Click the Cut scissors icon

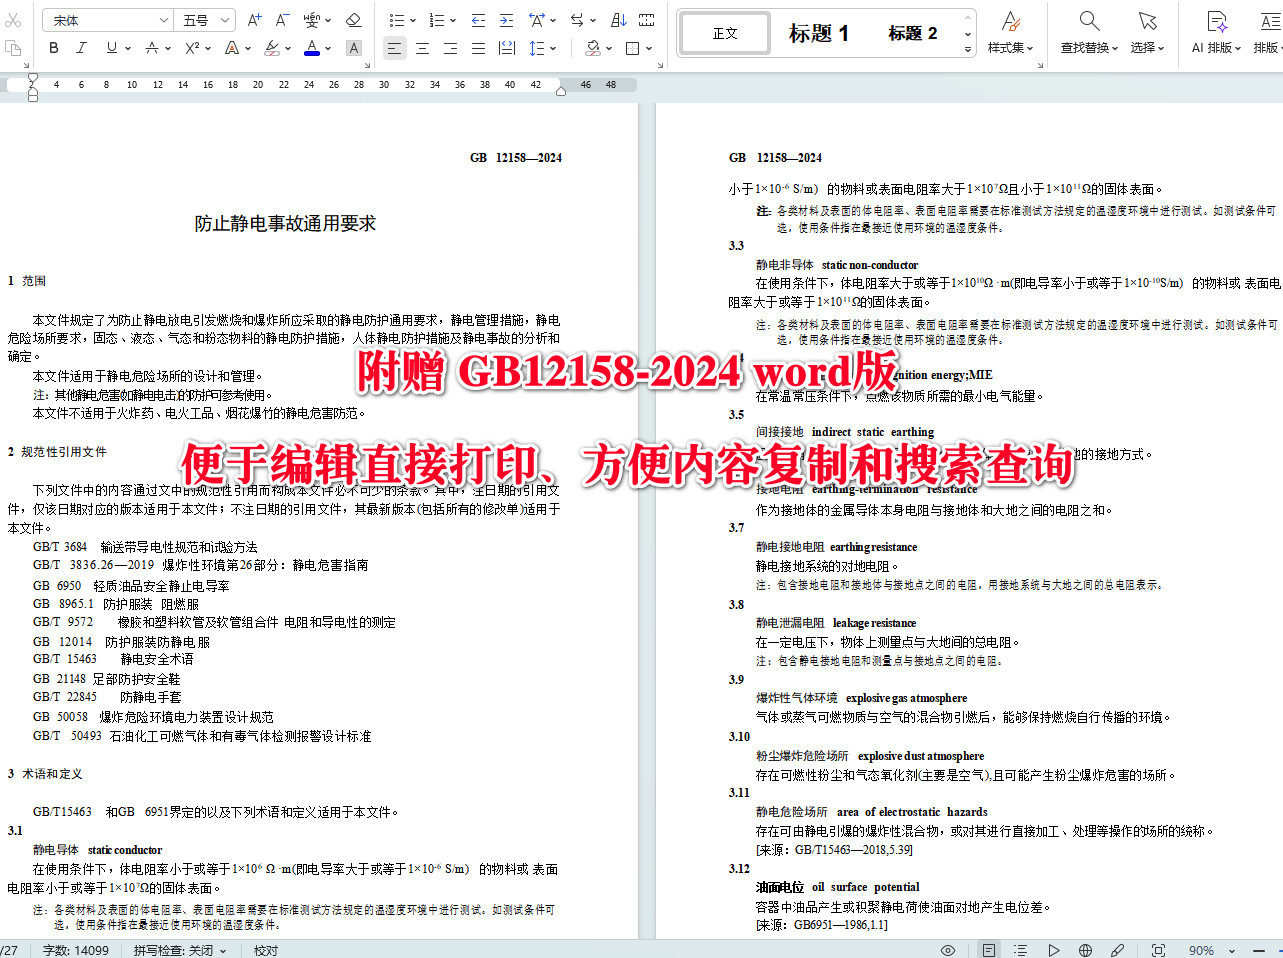click(x=12, y=20)
